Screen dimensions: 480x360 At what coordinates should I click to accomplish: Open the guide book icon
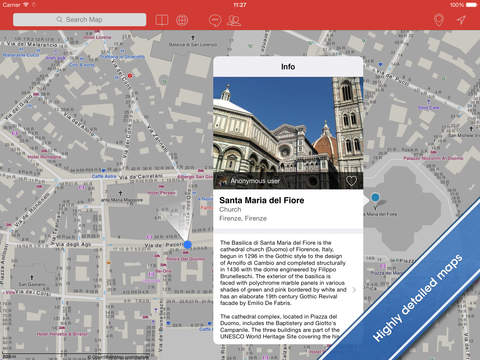pyautogui.click(x=162, y=20)
